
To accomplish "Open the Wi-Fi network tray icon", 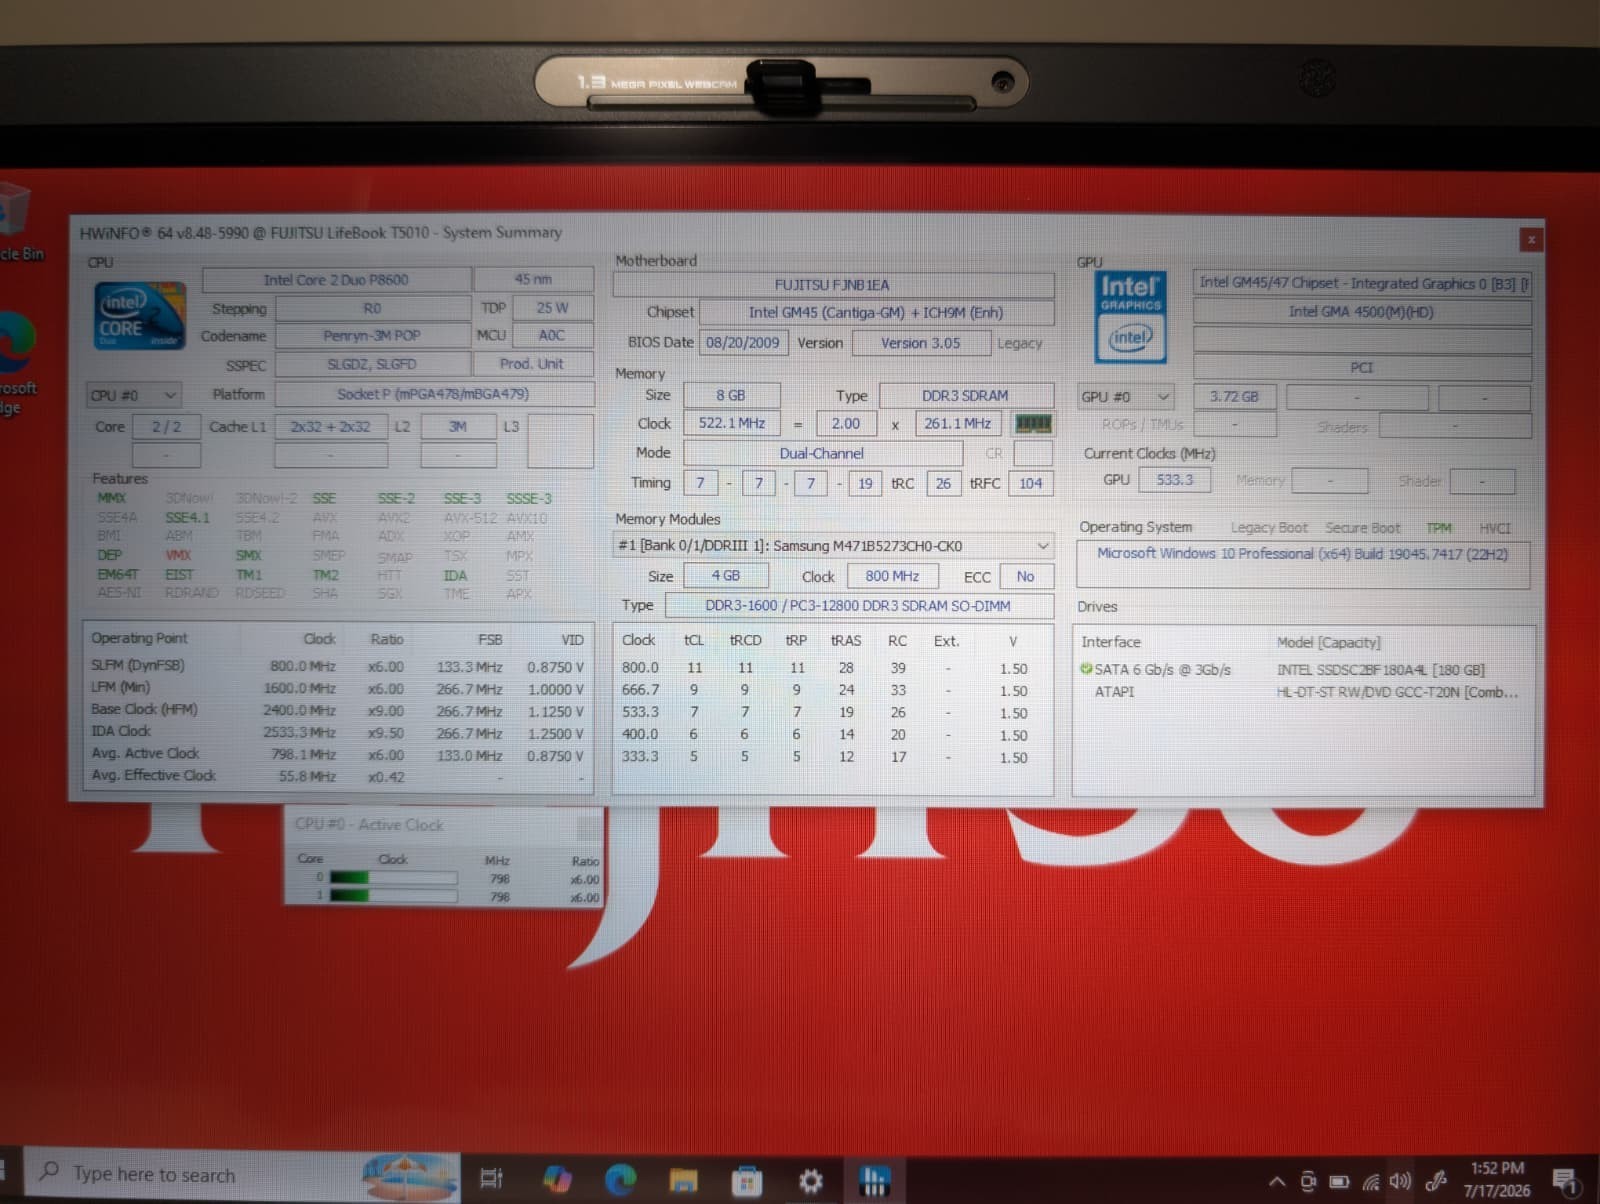I will (1371, 1182).
